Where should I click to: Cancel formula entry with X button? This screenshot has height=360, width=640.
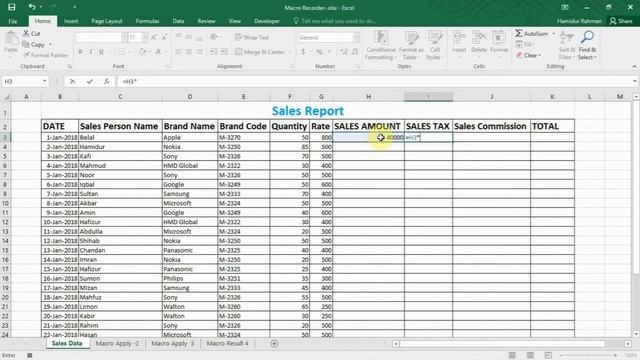[72, 82]
